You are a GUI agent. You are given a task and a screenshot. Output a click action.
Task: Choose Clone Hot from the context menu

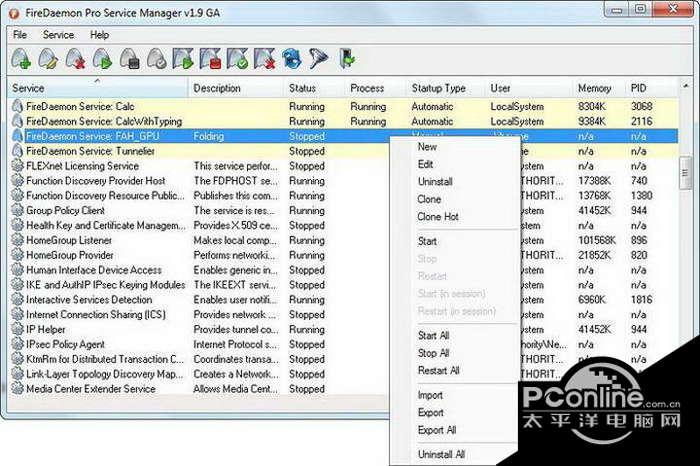[x=438, y=216]
